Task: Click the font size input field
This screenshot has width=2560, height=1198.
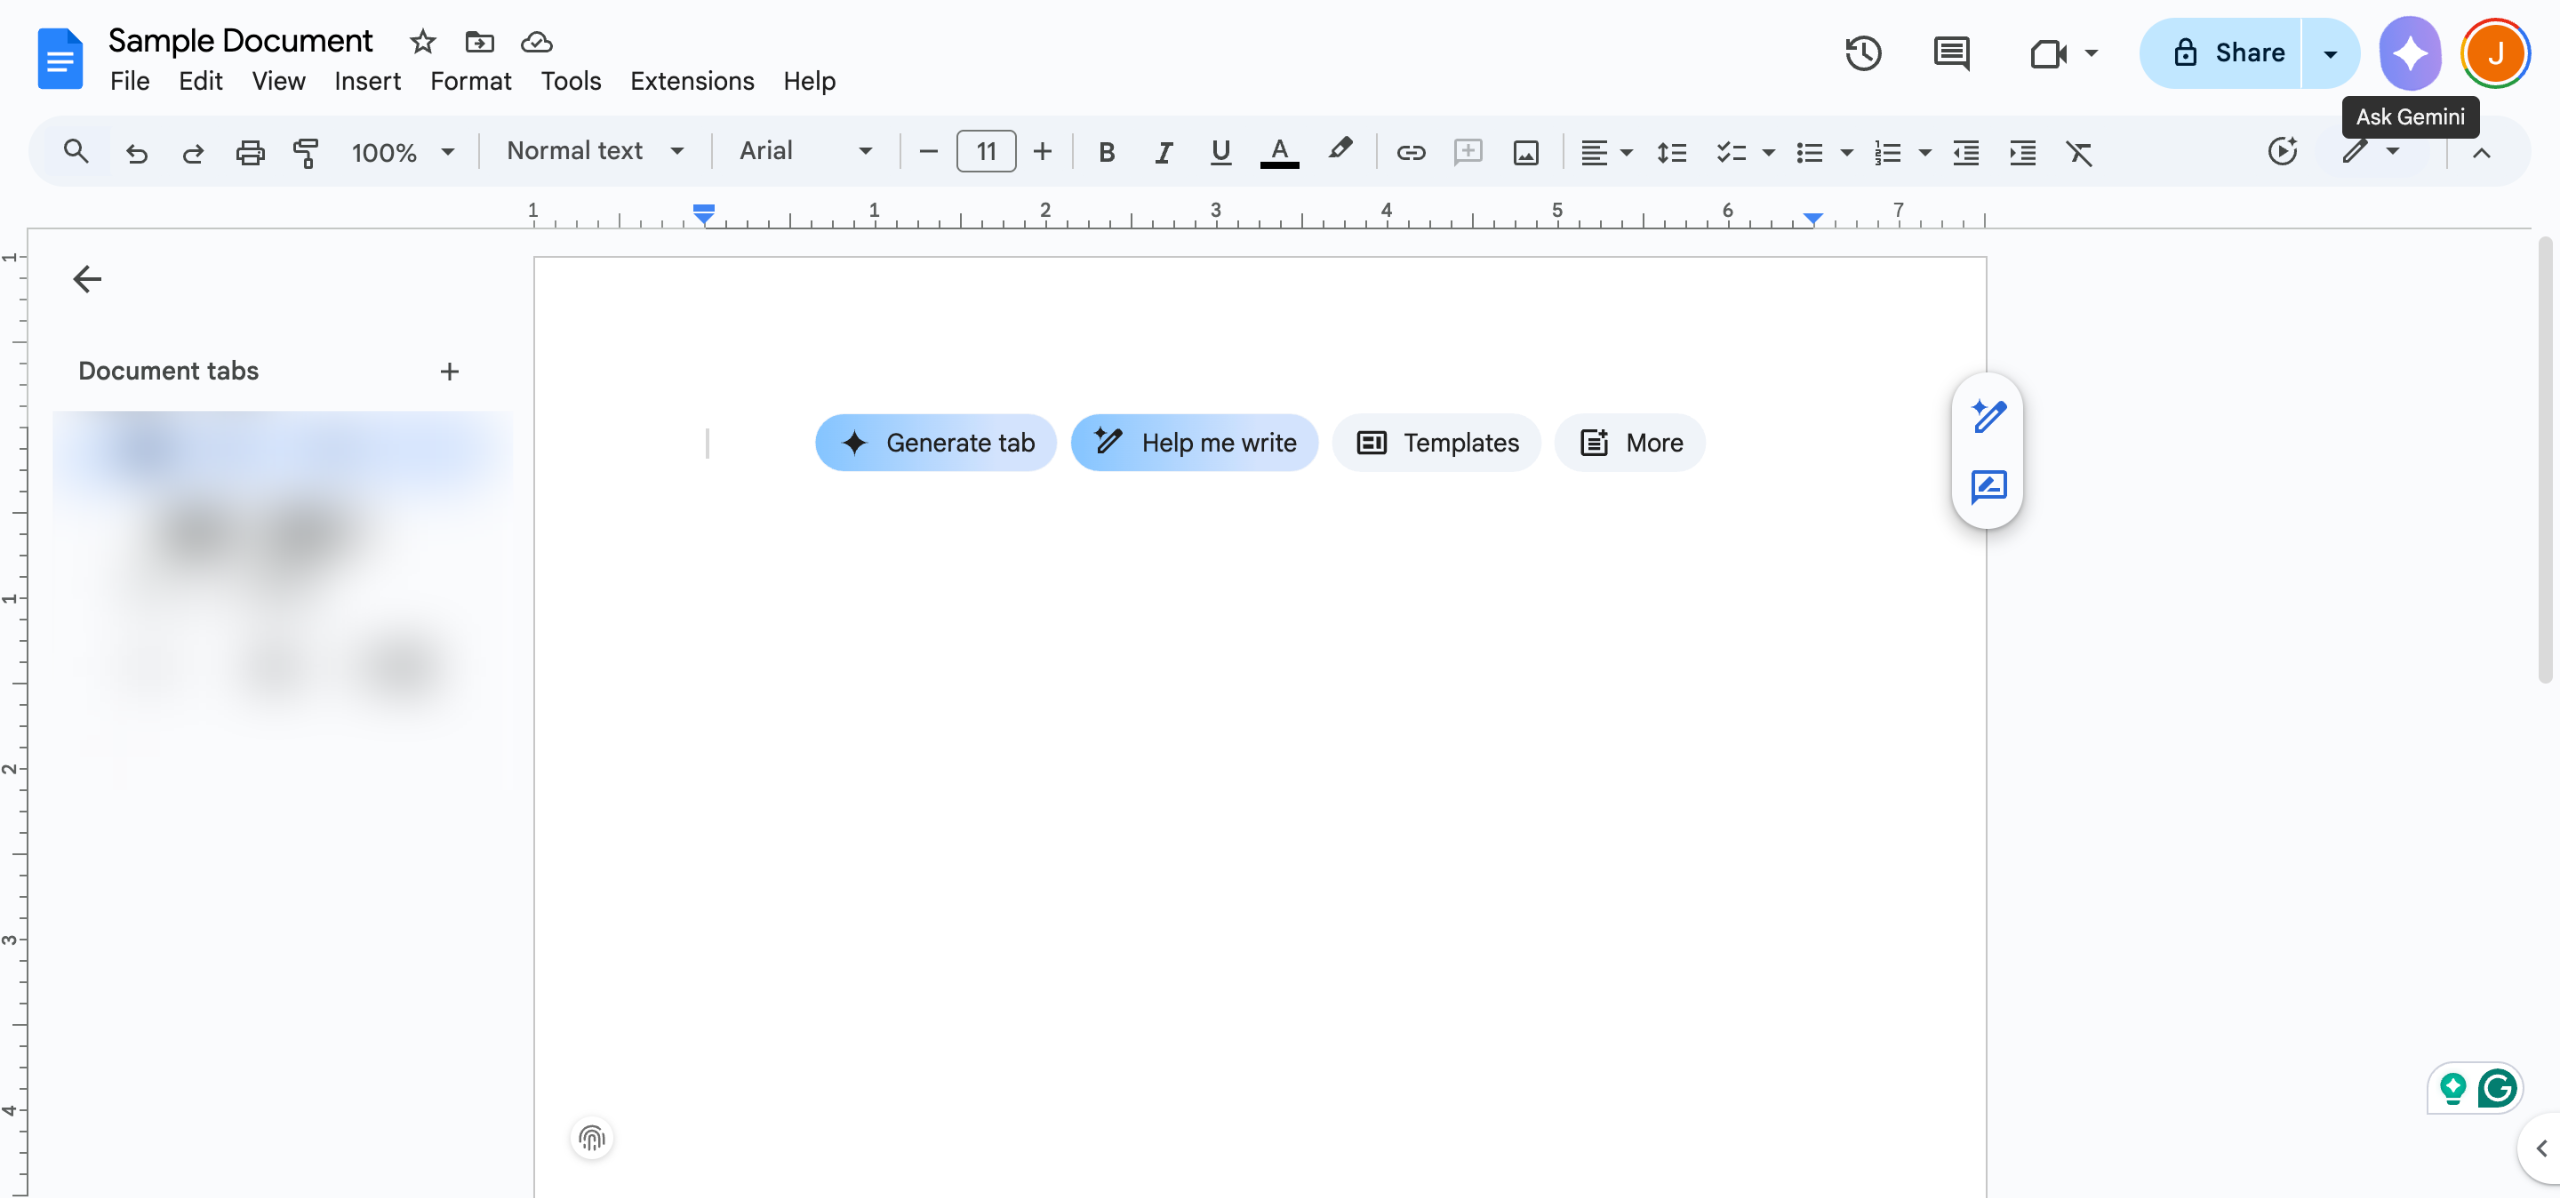Action: (x=986, y=152)
